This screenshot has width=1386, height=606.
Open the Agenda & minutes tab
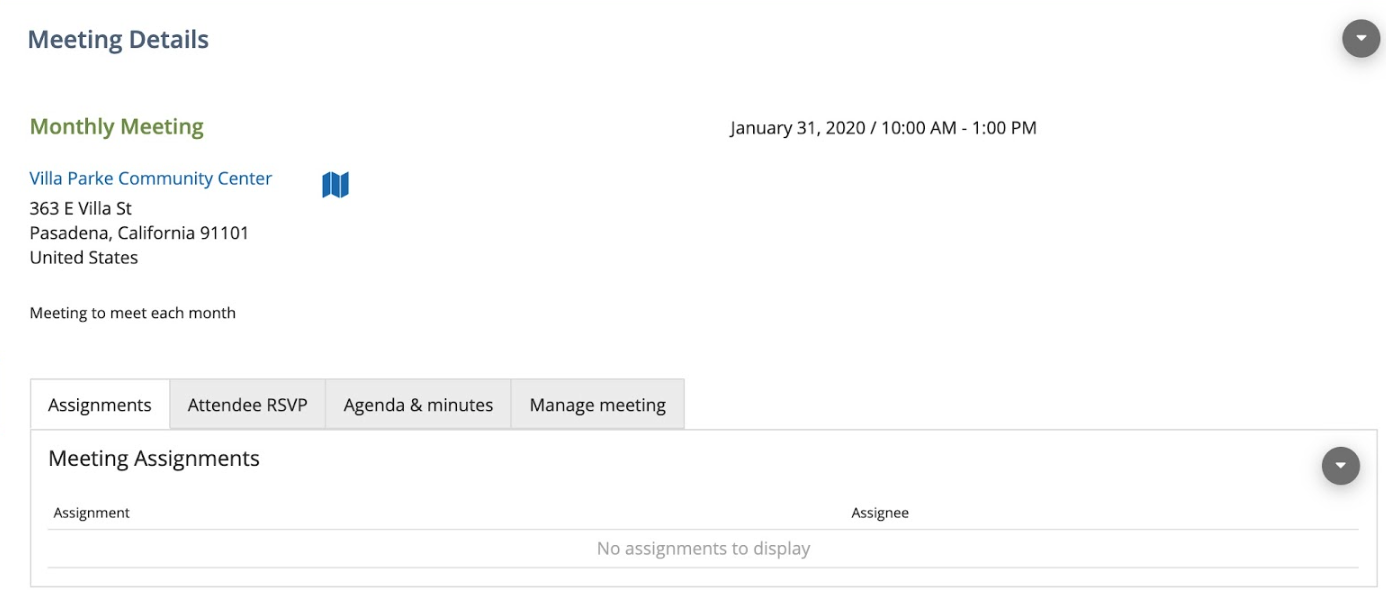click(418, 405)
